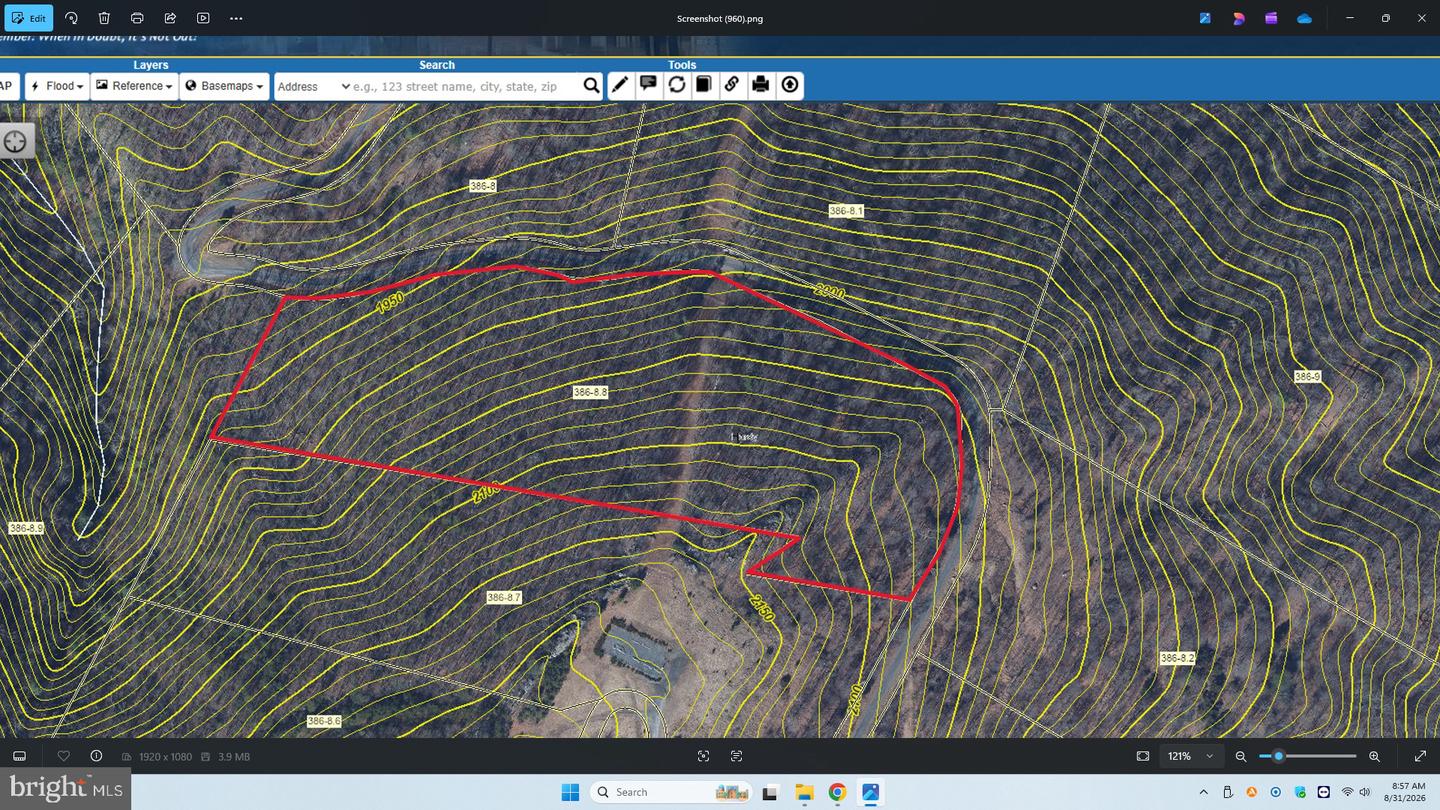Image resolution: width=1440 pixels, height=810 pixels.
Task: Click the chain link tool
Action: click(x=732, y=85)
